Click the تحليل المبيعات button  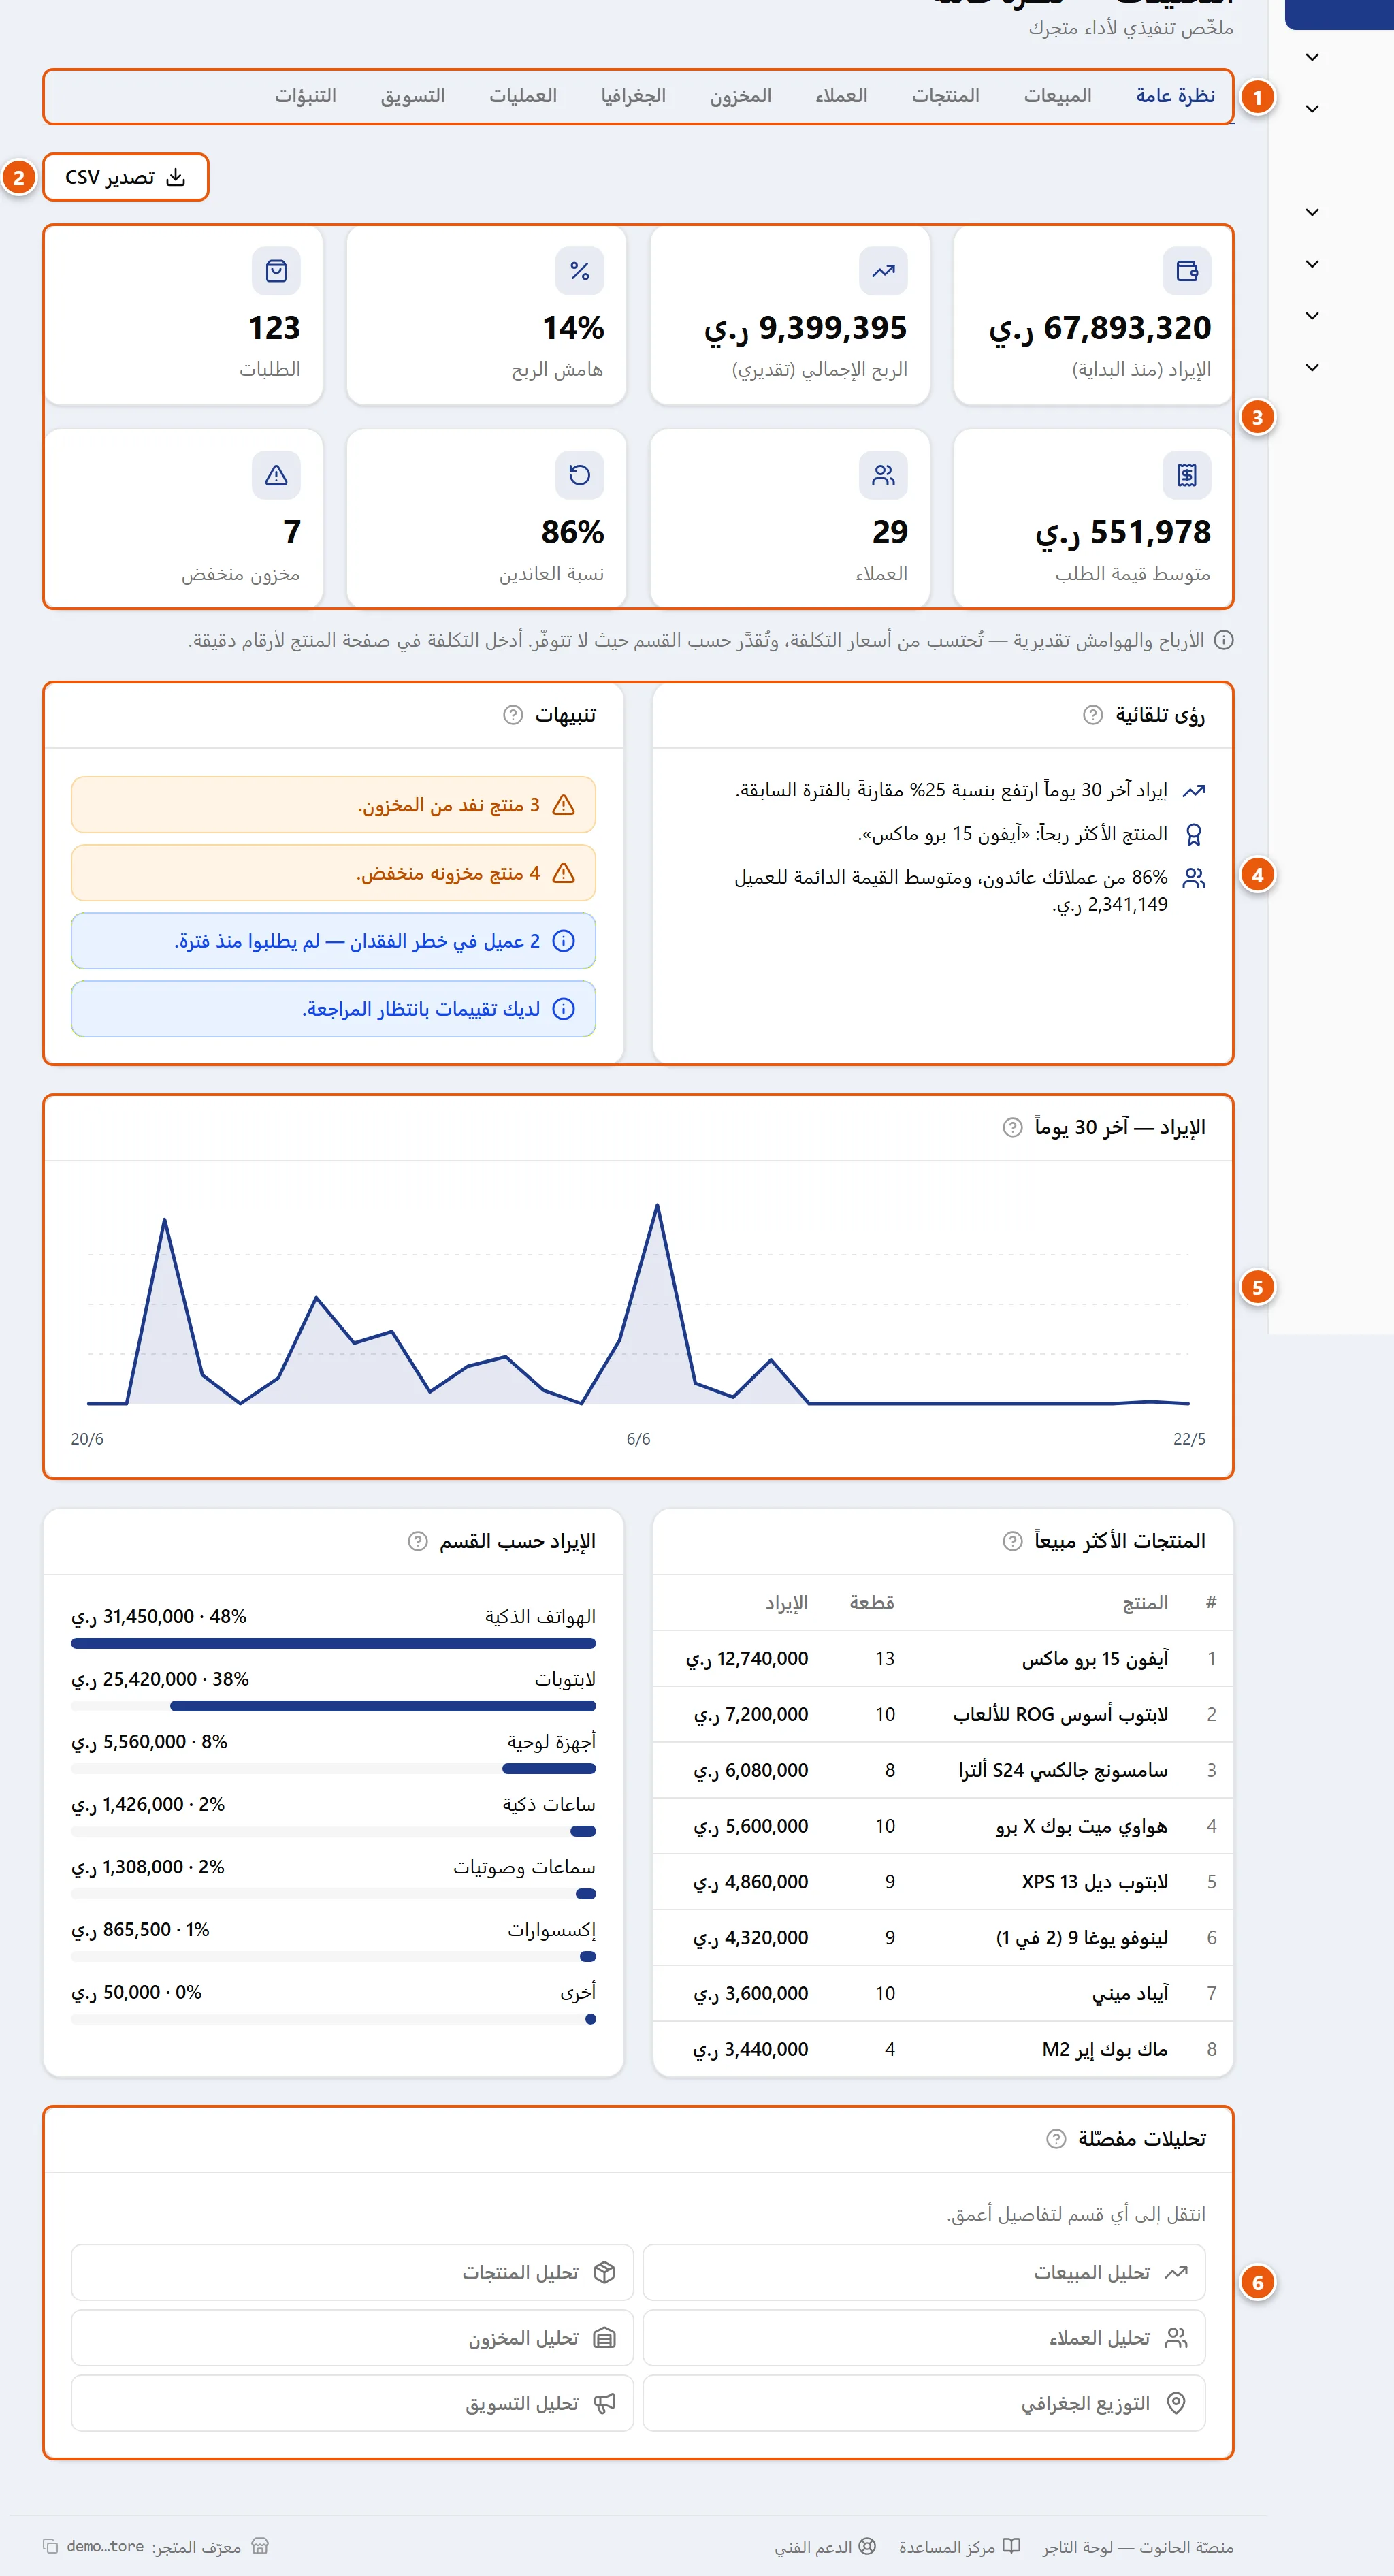click(x=924, y=2273)
